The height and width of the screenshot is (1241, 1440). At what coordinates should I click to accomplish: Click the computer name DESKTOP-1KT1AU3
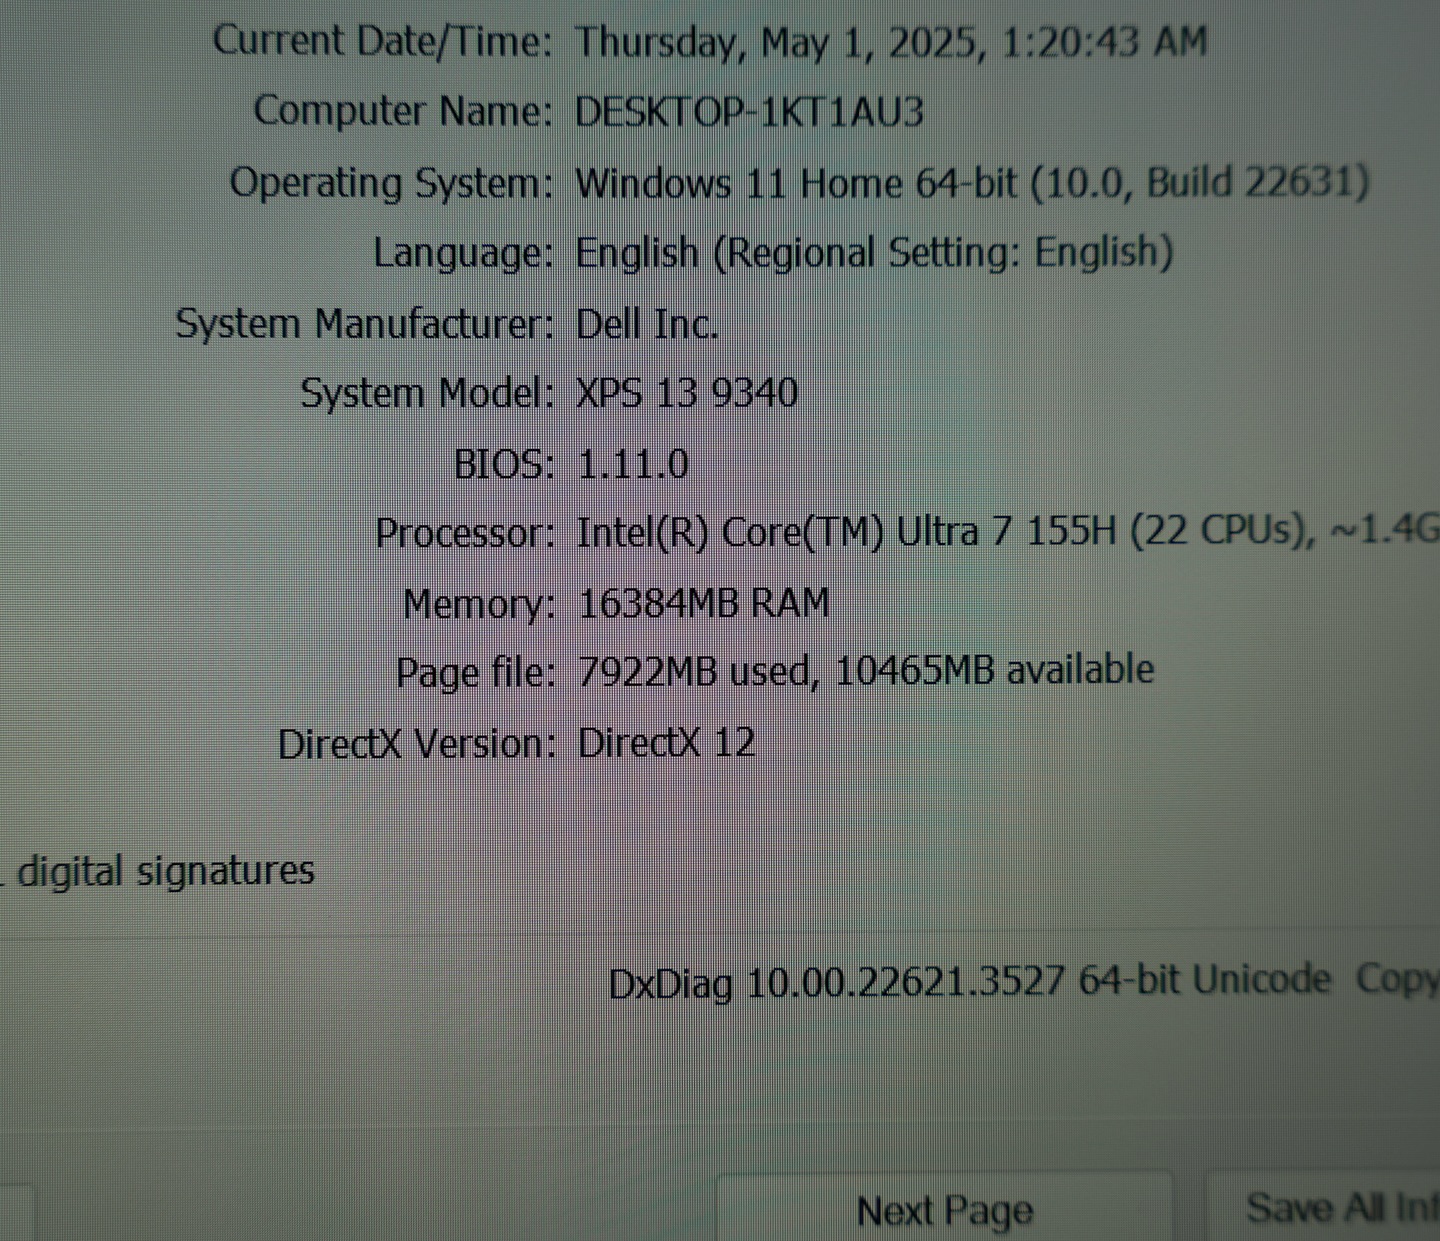click(749, 112)
